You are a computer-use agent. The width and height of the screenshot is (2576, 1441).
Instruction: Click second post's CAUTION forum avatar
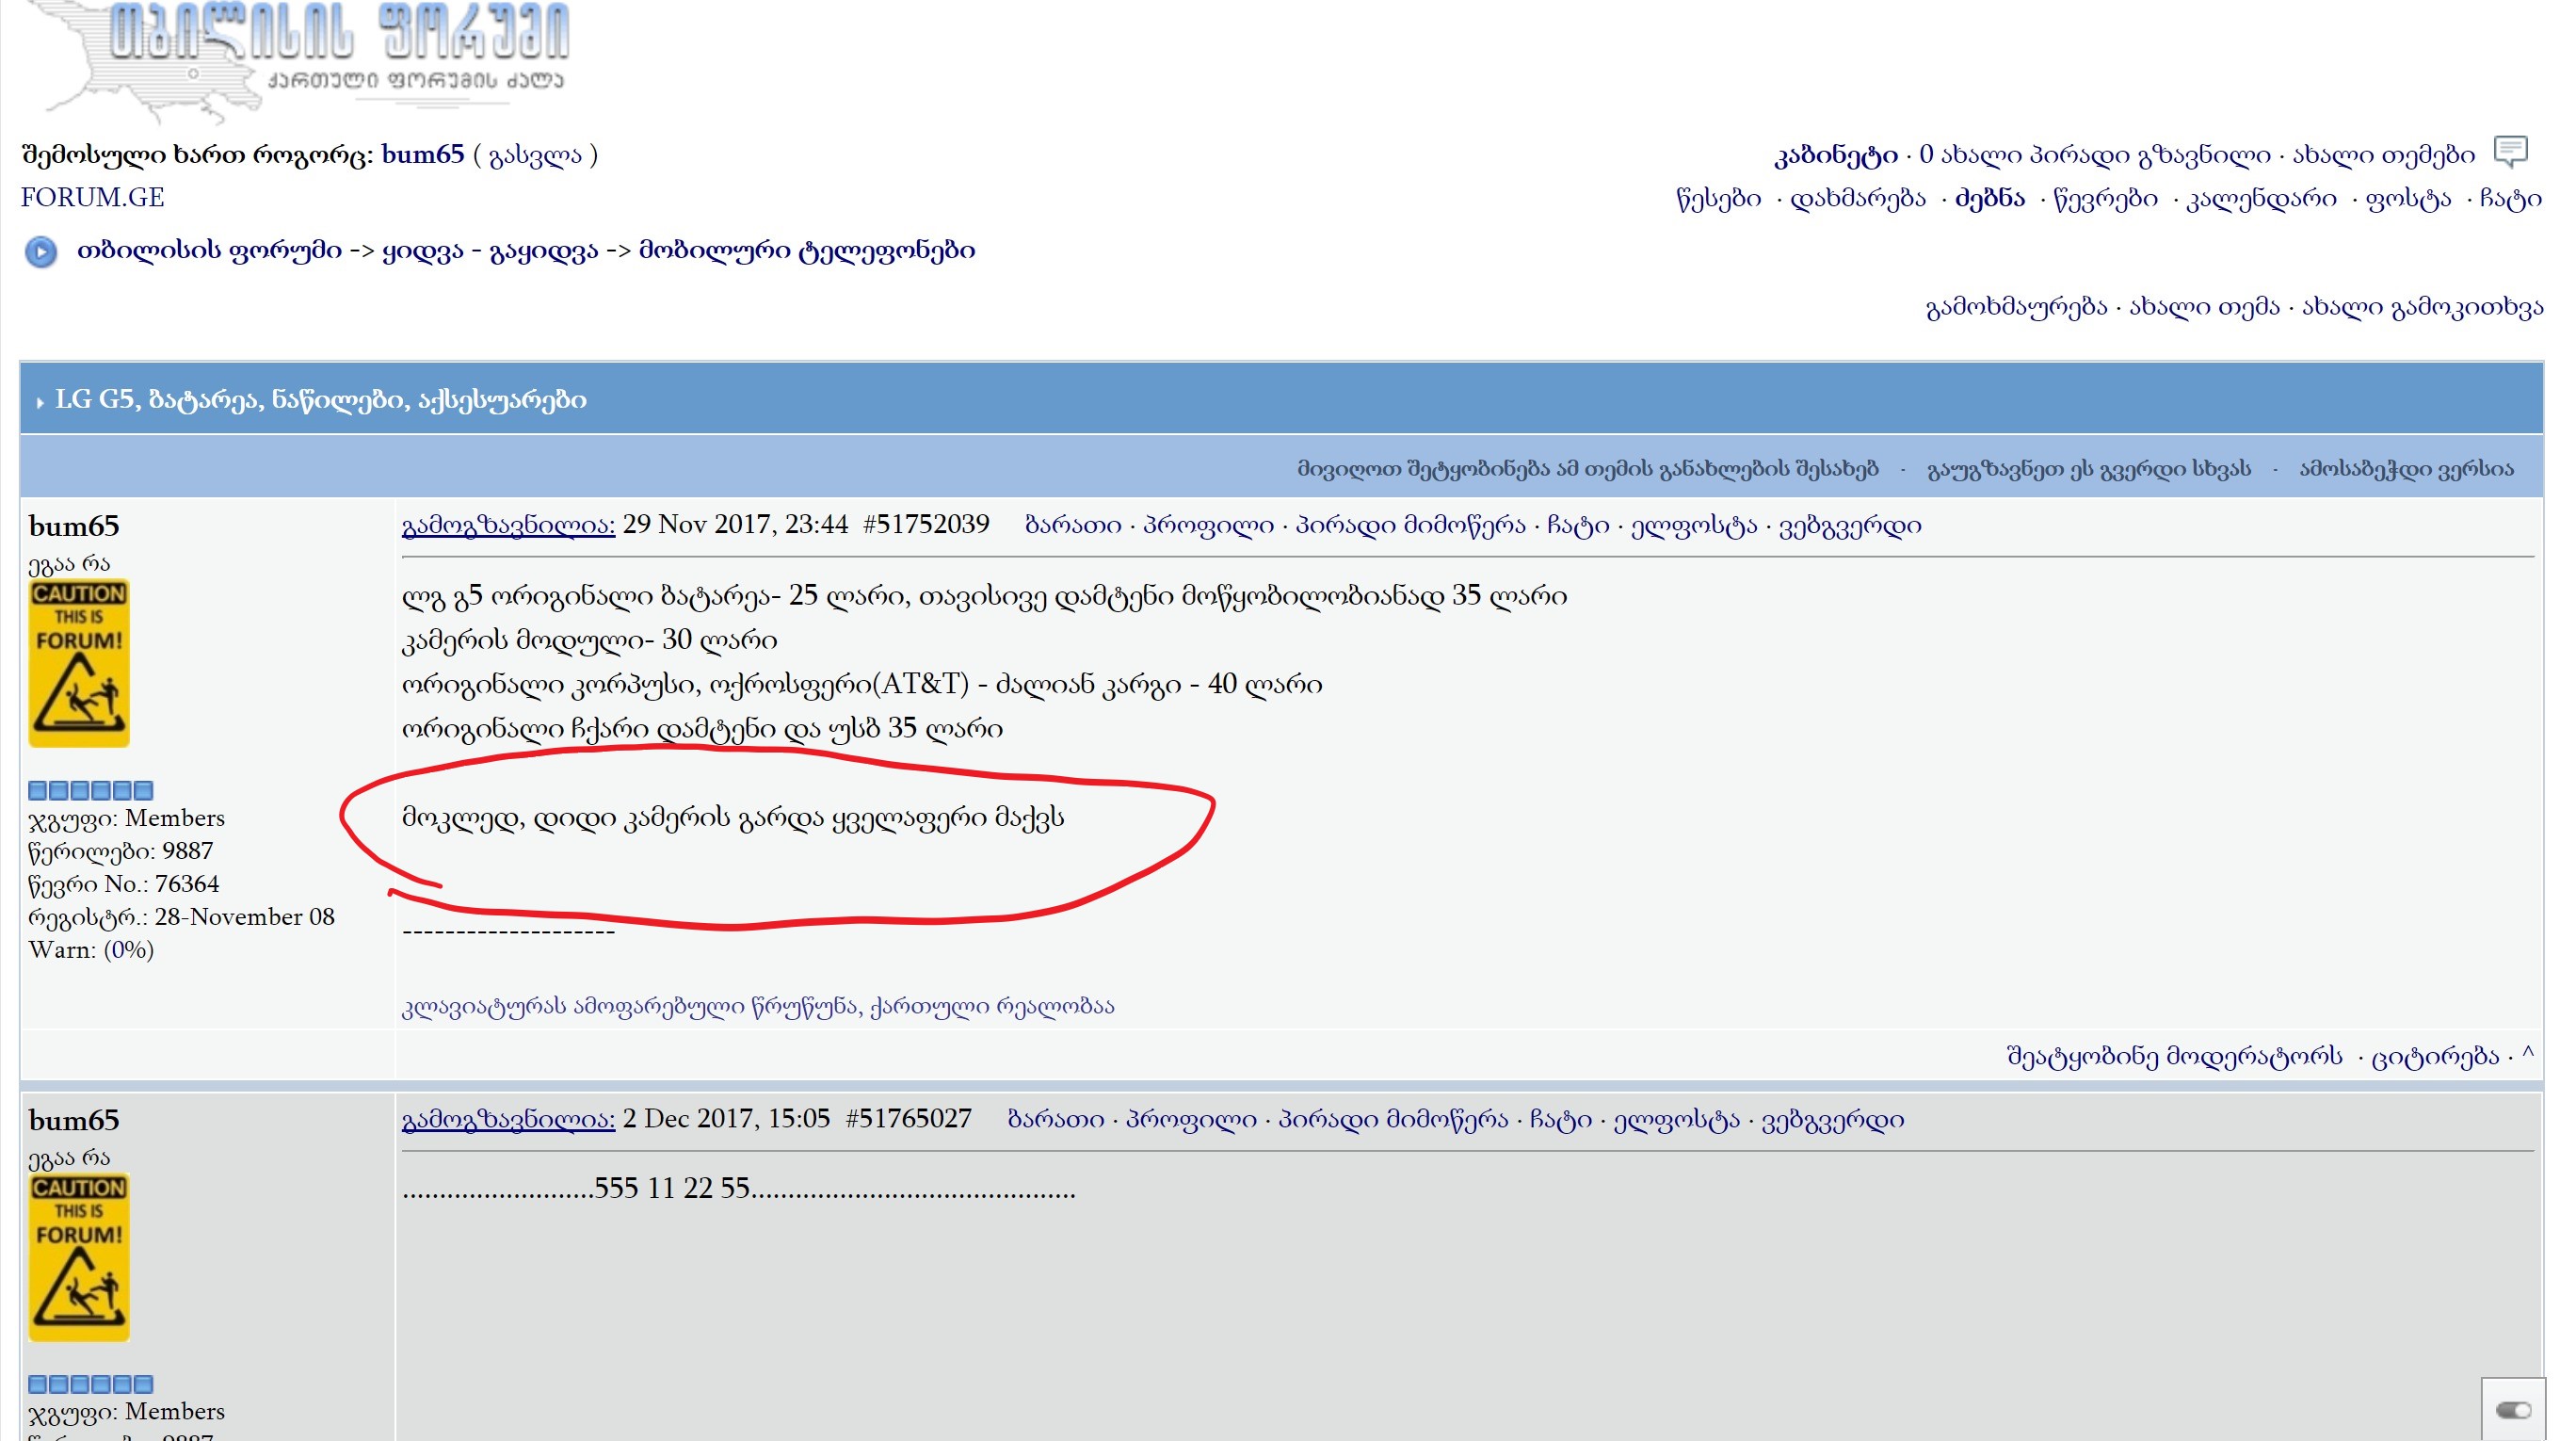79,1257
